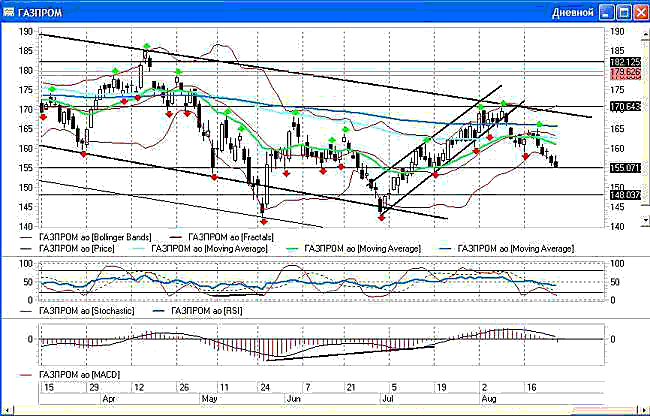The image size is (650, 416).
Task: Click the Jun month label
Action: [293, 399]
